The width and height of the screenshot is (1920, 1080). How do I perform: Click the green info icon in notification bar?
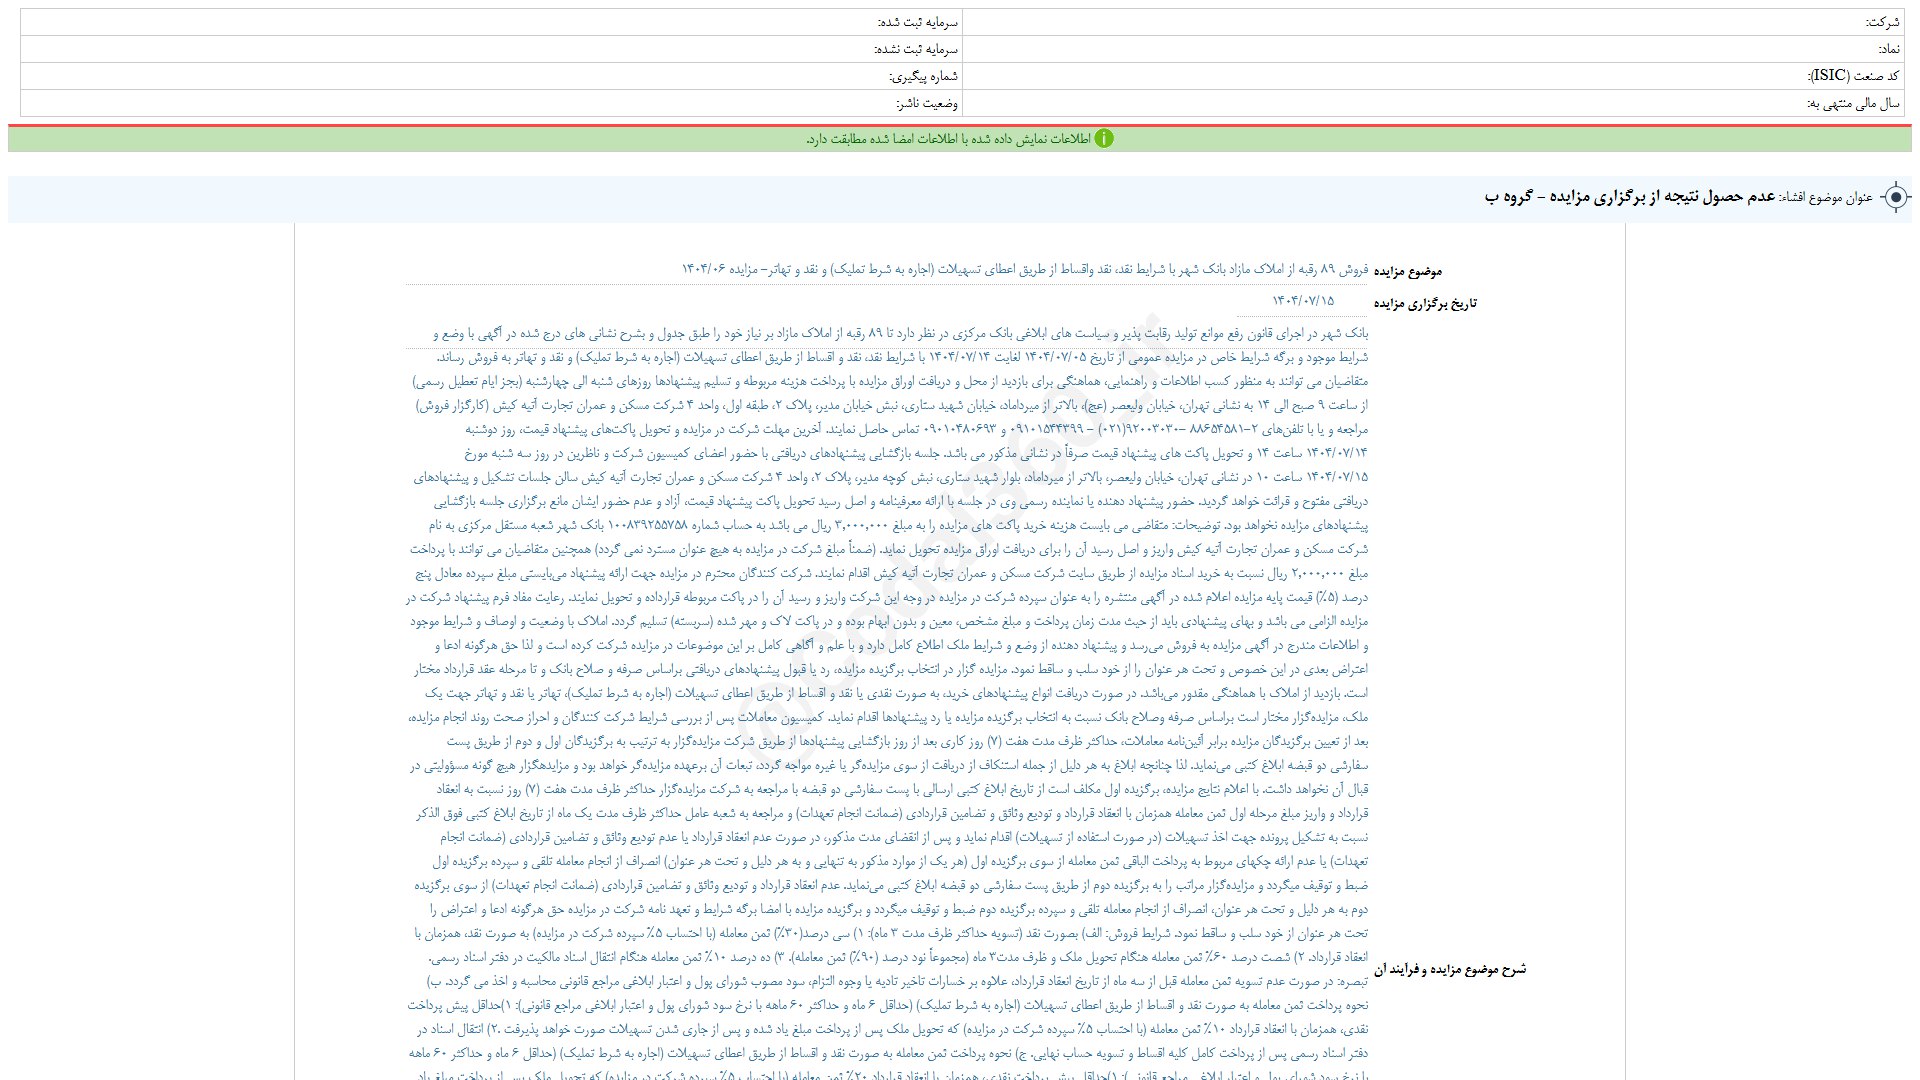click(x=1104, y=139)
